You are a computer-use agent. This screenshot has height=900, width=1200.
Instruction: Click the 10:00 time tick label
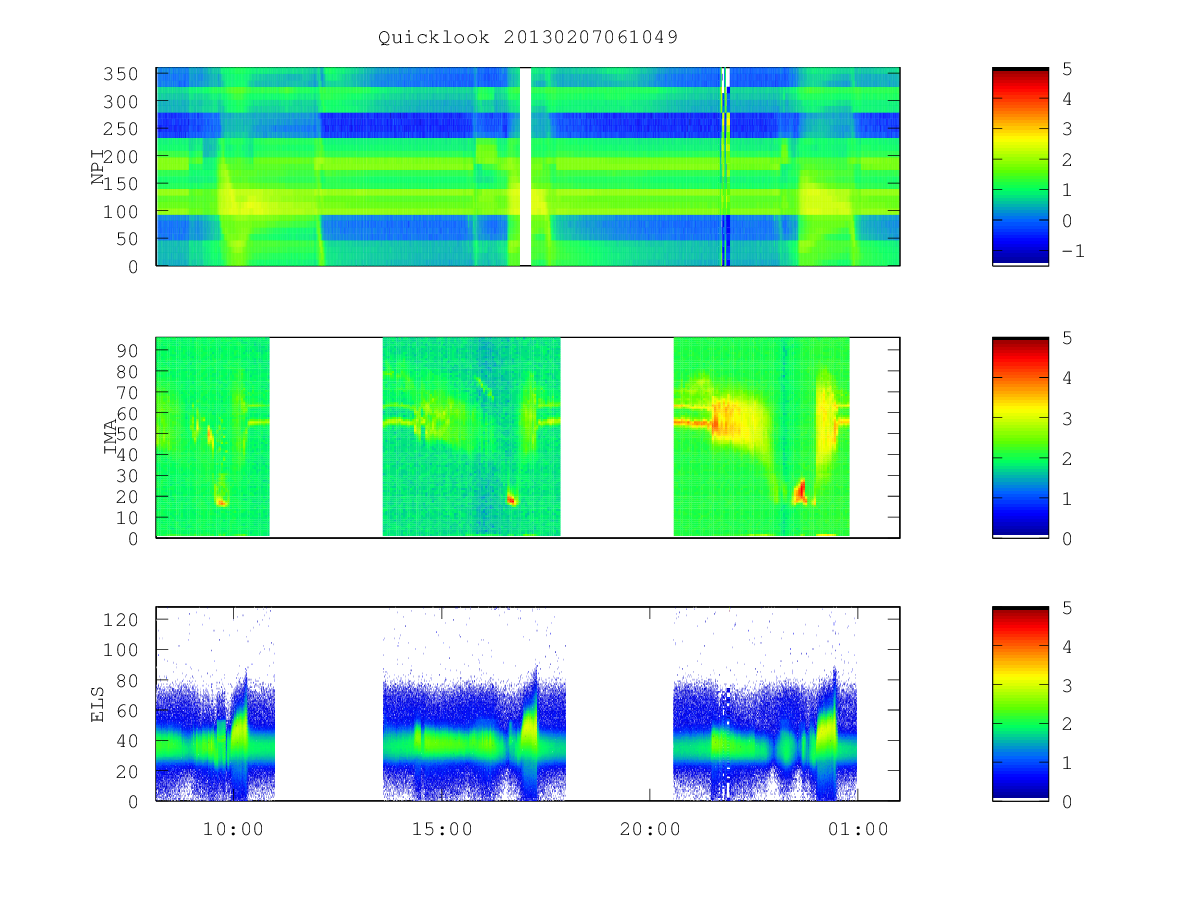click(x=232, y=829)
